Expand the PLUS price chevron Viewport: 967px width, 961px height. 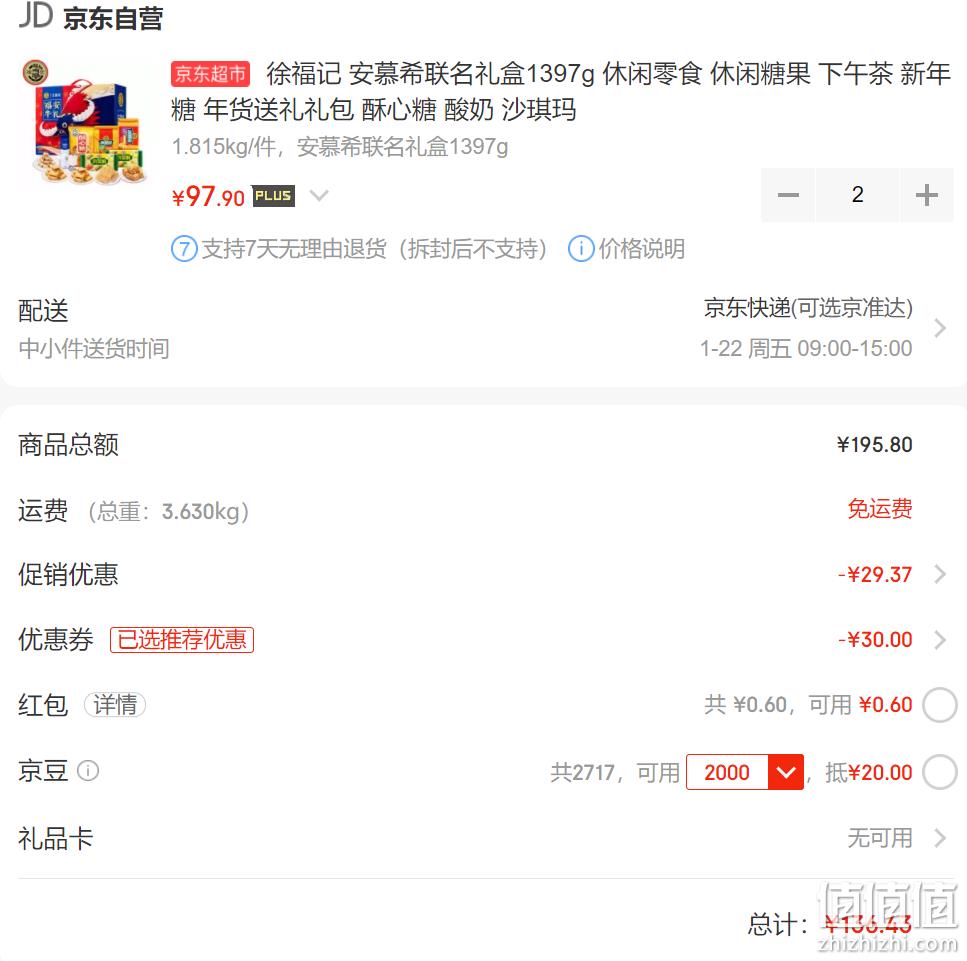pyautogui.click(x=319, y=196)
